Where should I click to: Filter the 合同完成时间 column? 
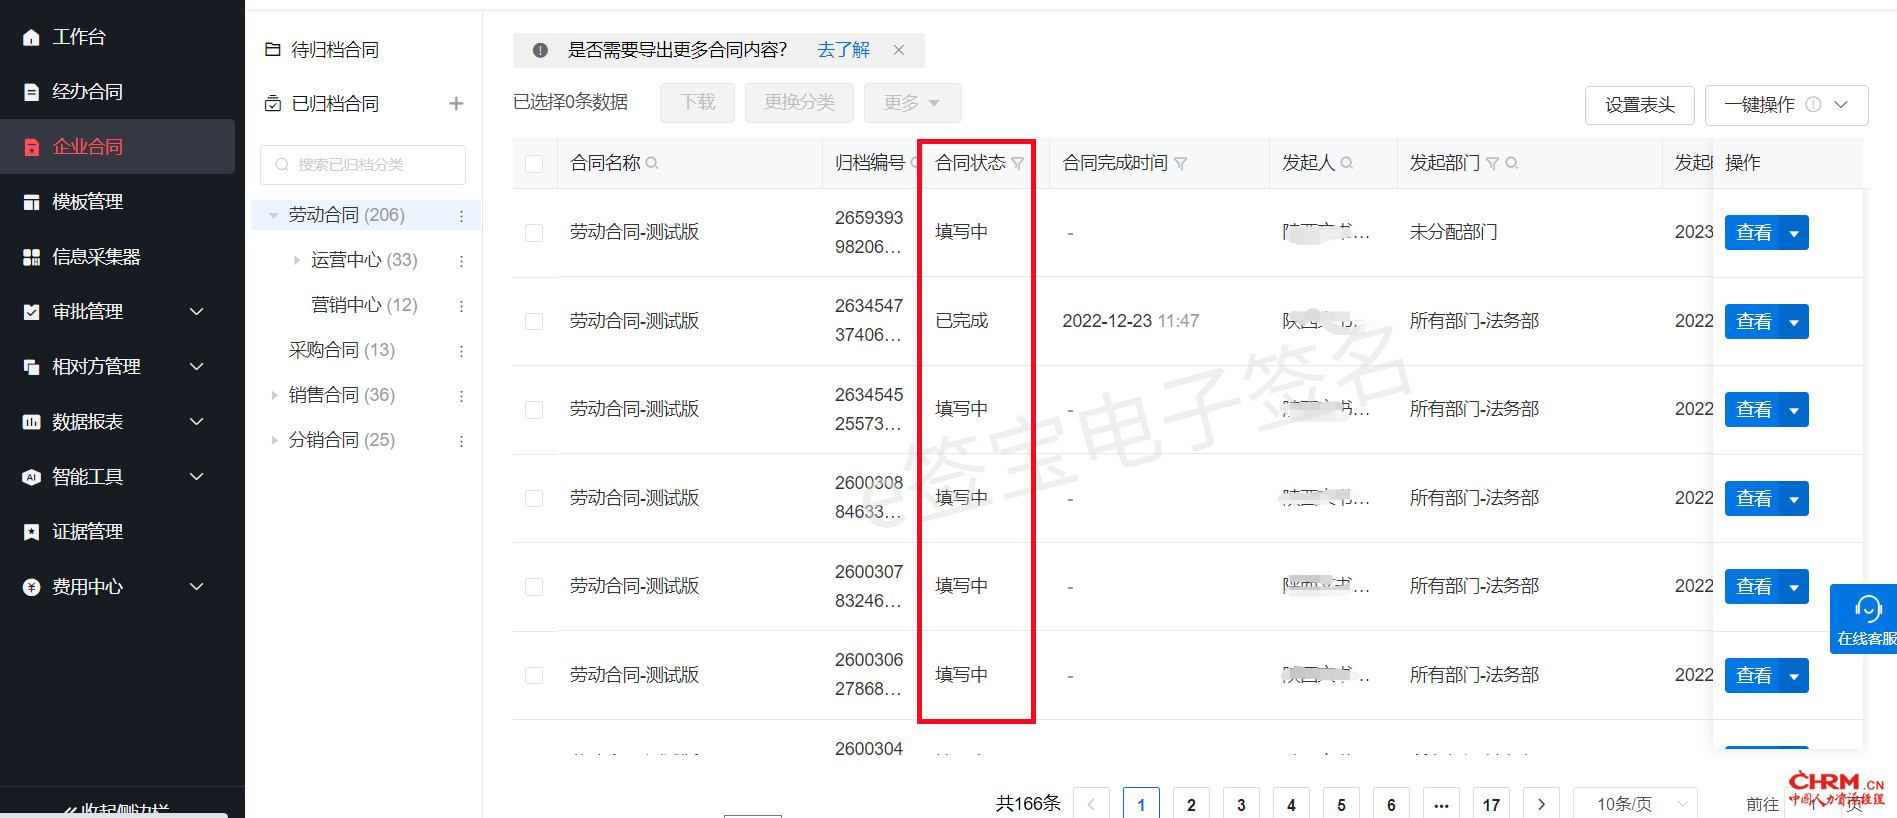(x=1180, y=163)
